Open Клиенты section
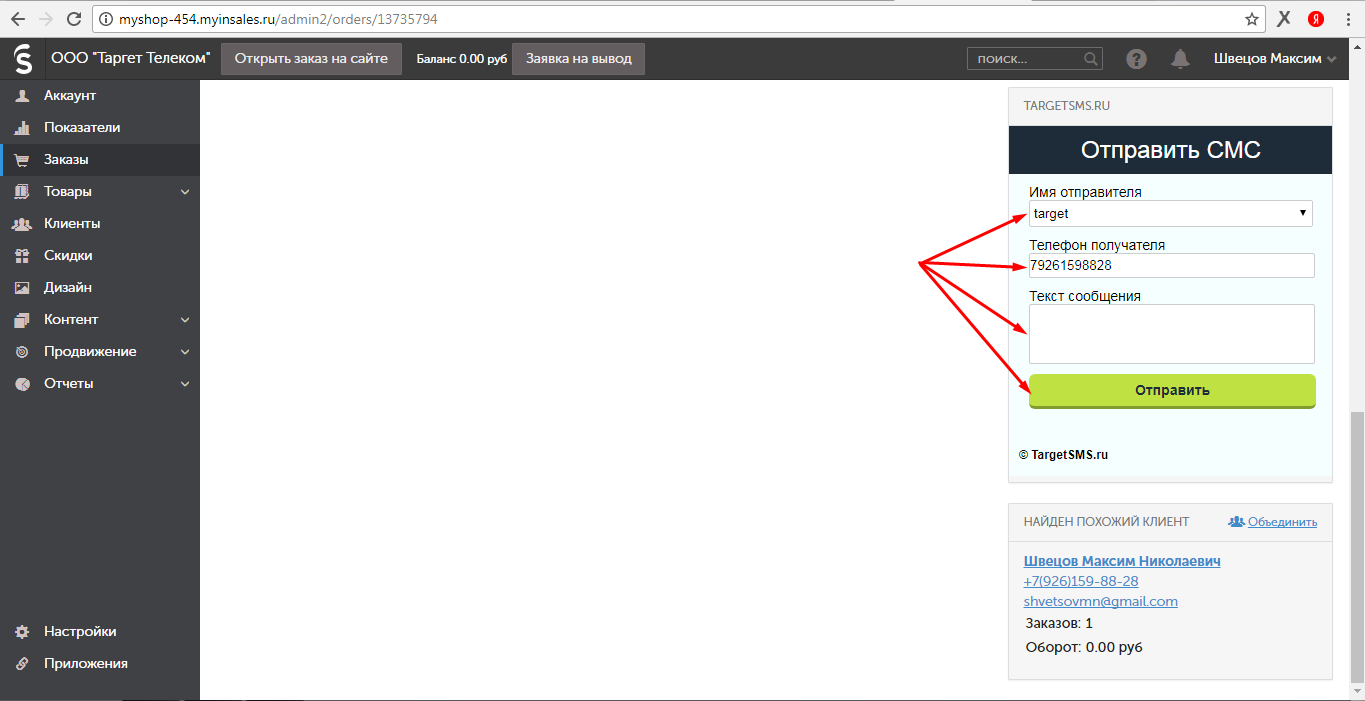Viewport: 1365px width, 701px height. pos(72,224)
